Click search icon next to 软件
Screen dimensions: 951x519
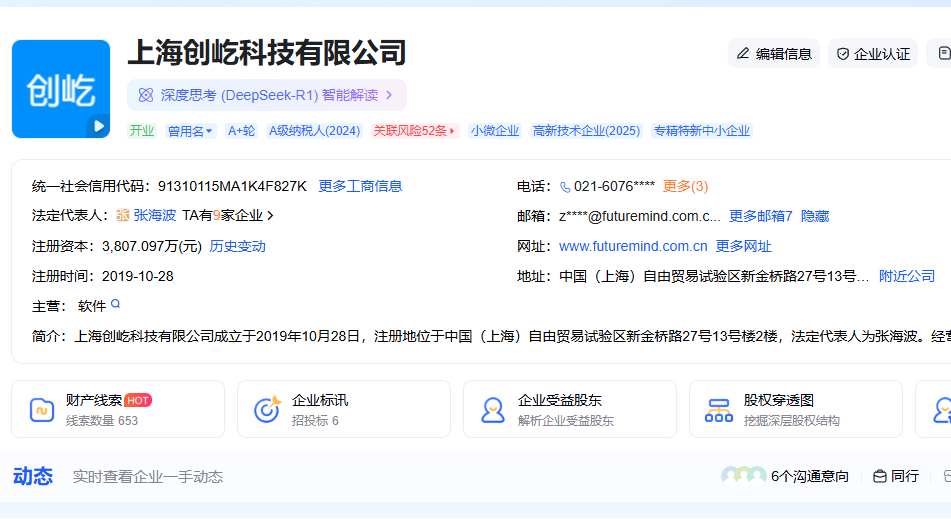click(x=115, y=304)
